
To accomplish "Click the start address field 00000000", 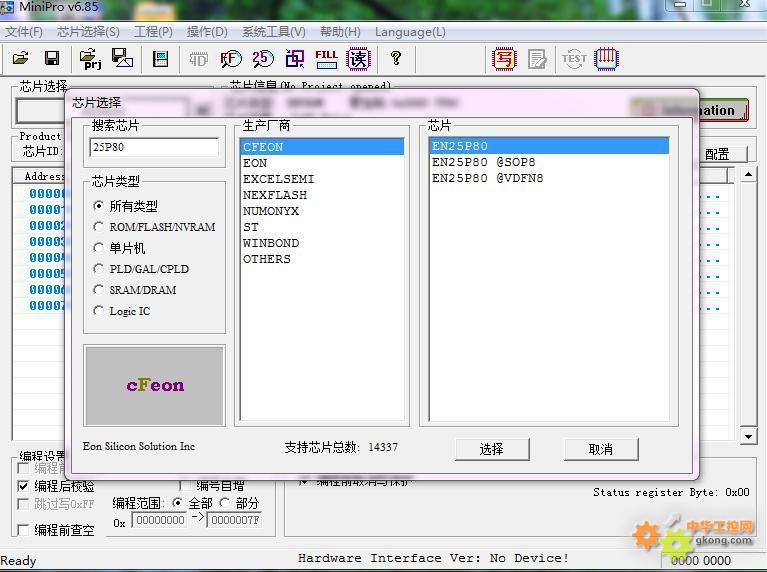I will 160,520.
